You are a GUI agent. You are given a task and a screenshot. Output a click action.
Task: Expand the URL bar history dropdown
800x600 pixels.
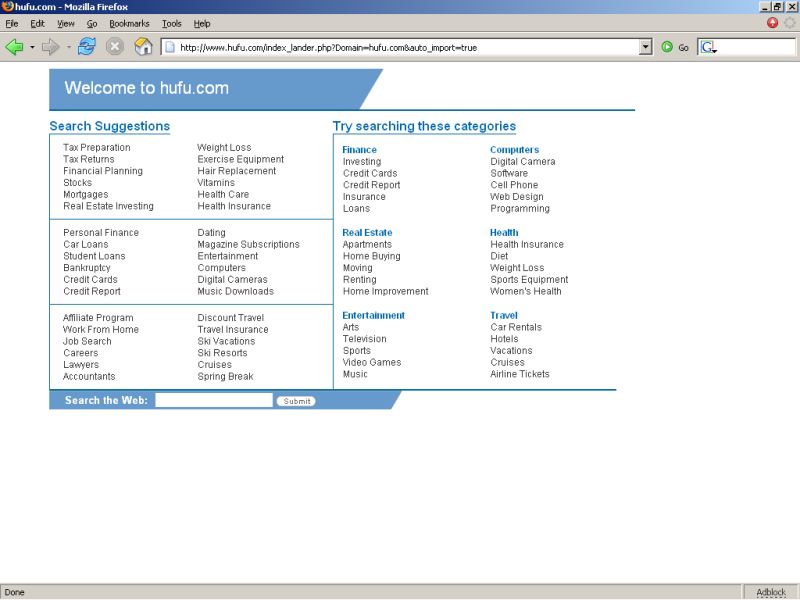coord(645,47)
